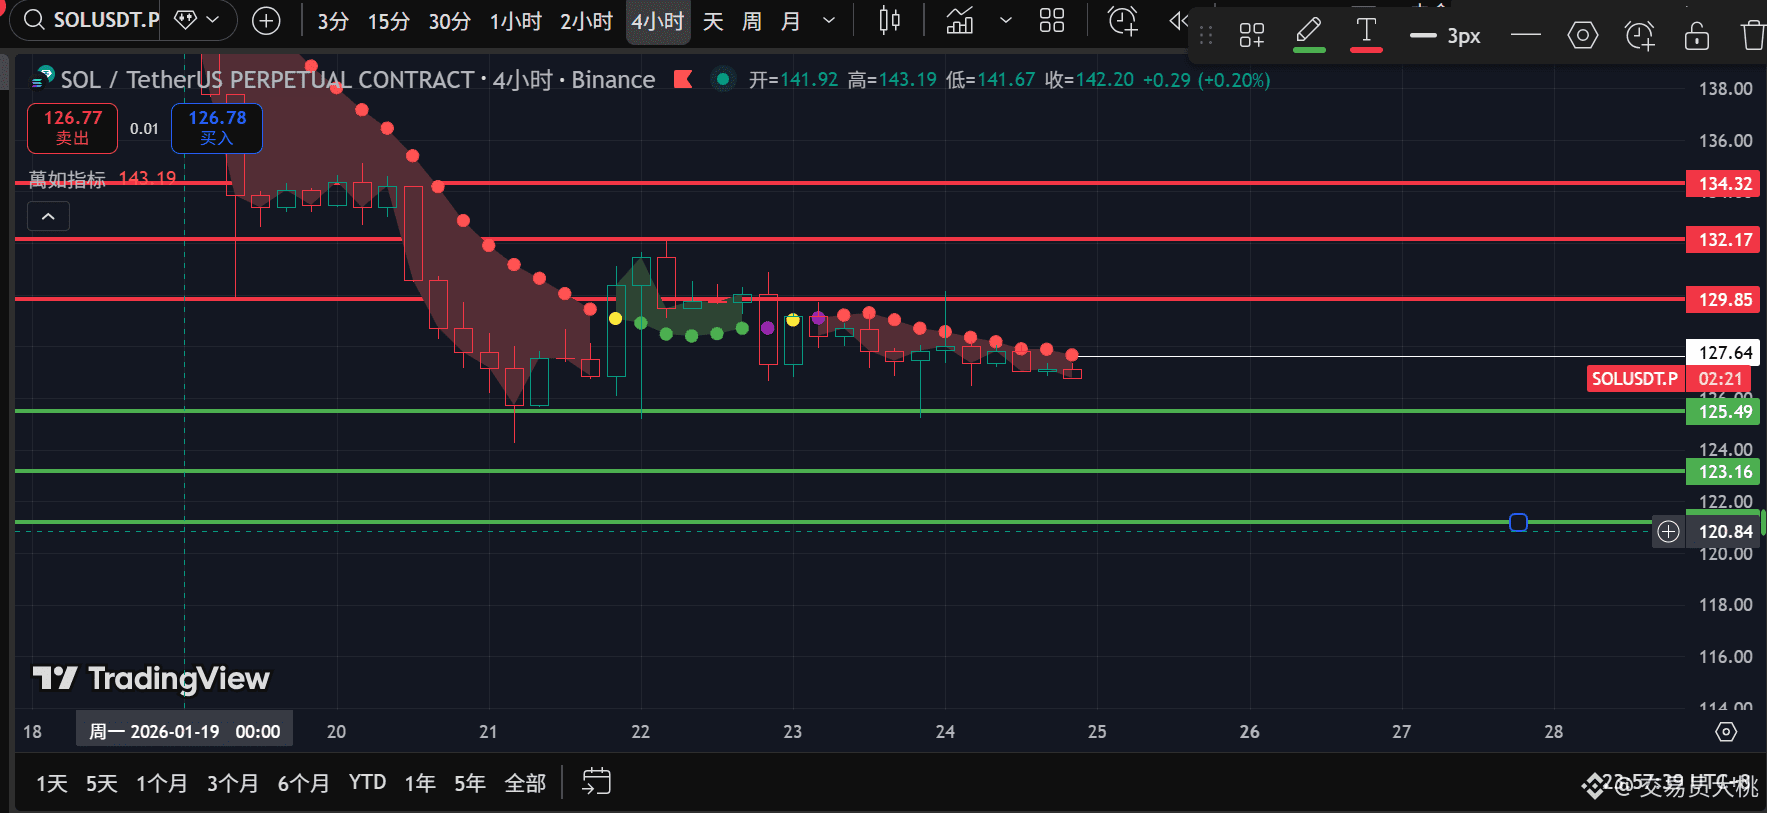Open the indicator templates grid icon
The image size is (1767, 813).
click(1052, 20)
